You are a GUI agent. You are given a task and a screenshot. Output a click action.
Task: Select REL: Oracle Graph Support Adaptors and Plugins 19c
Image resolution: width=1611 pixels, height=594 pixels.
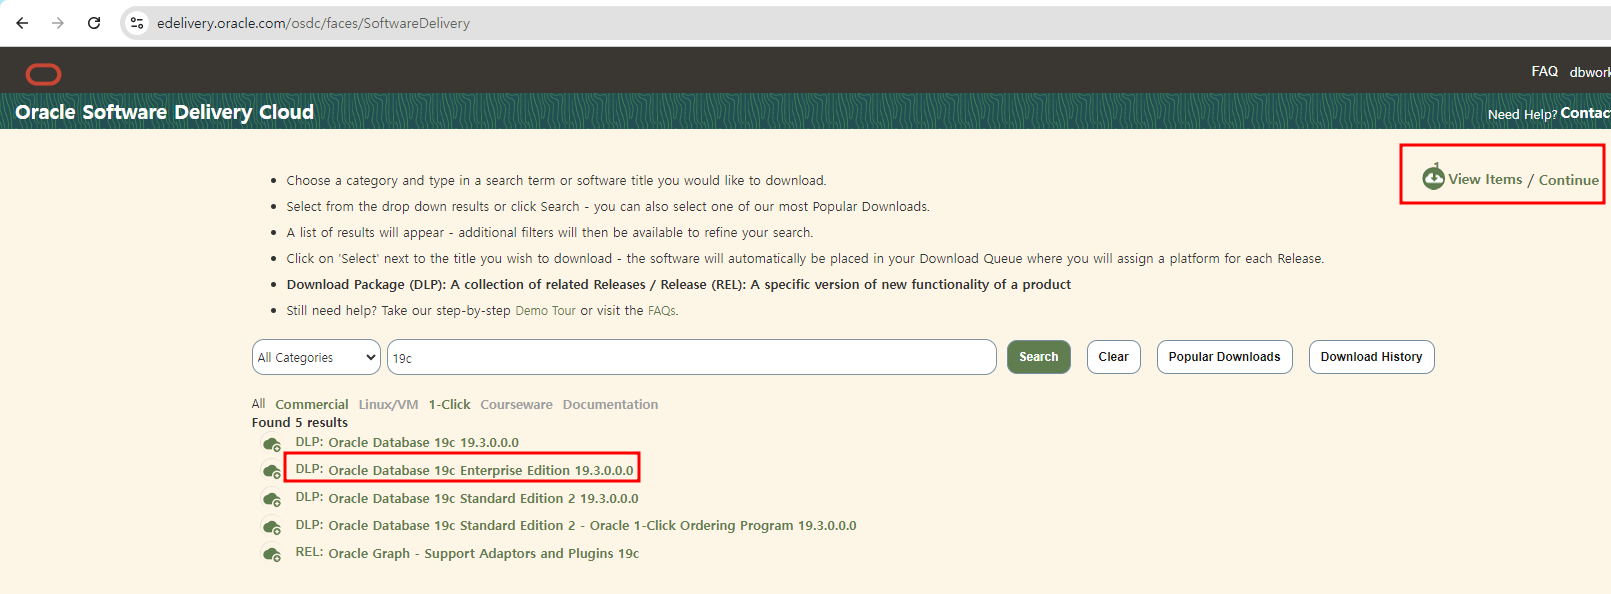point(467,553)
